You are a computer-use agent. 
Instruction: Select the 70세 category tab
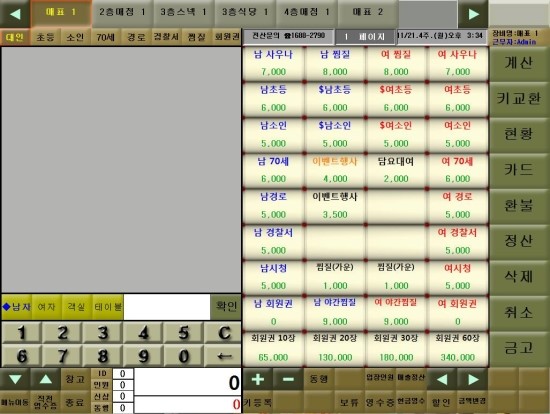click(106, 37)
